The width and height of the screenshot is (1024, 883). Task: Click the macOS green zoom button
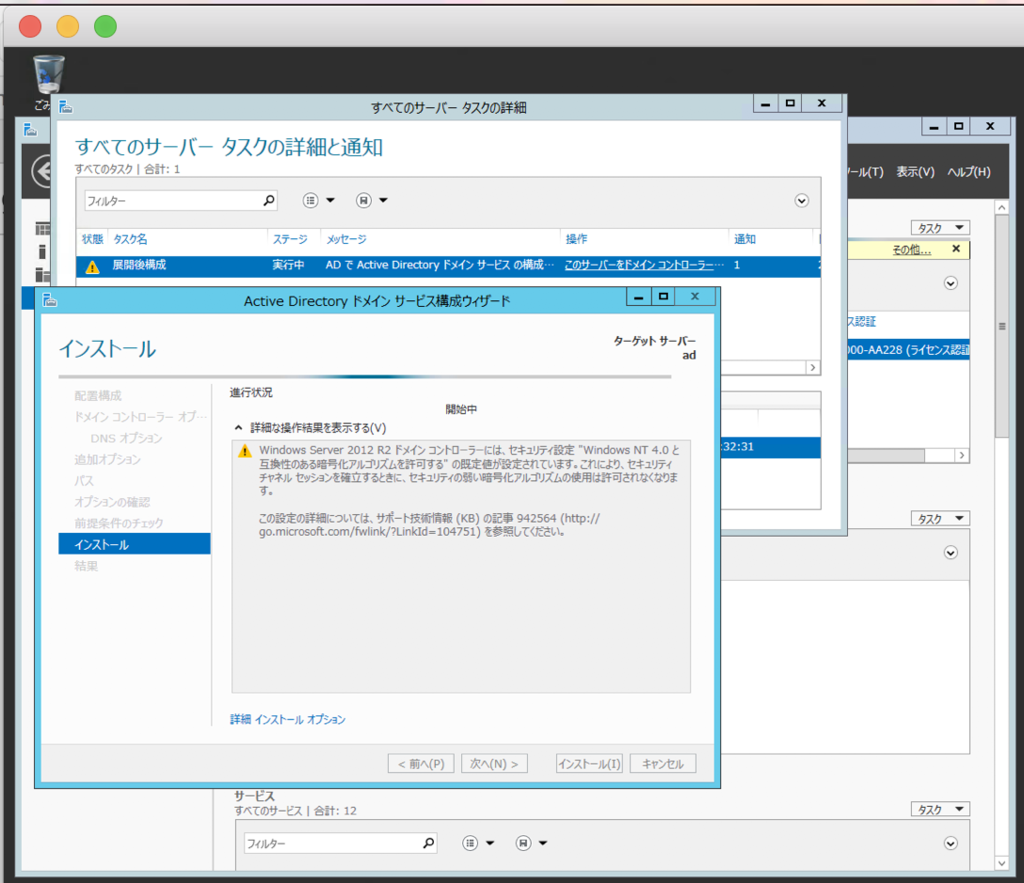tap(105, 27)
